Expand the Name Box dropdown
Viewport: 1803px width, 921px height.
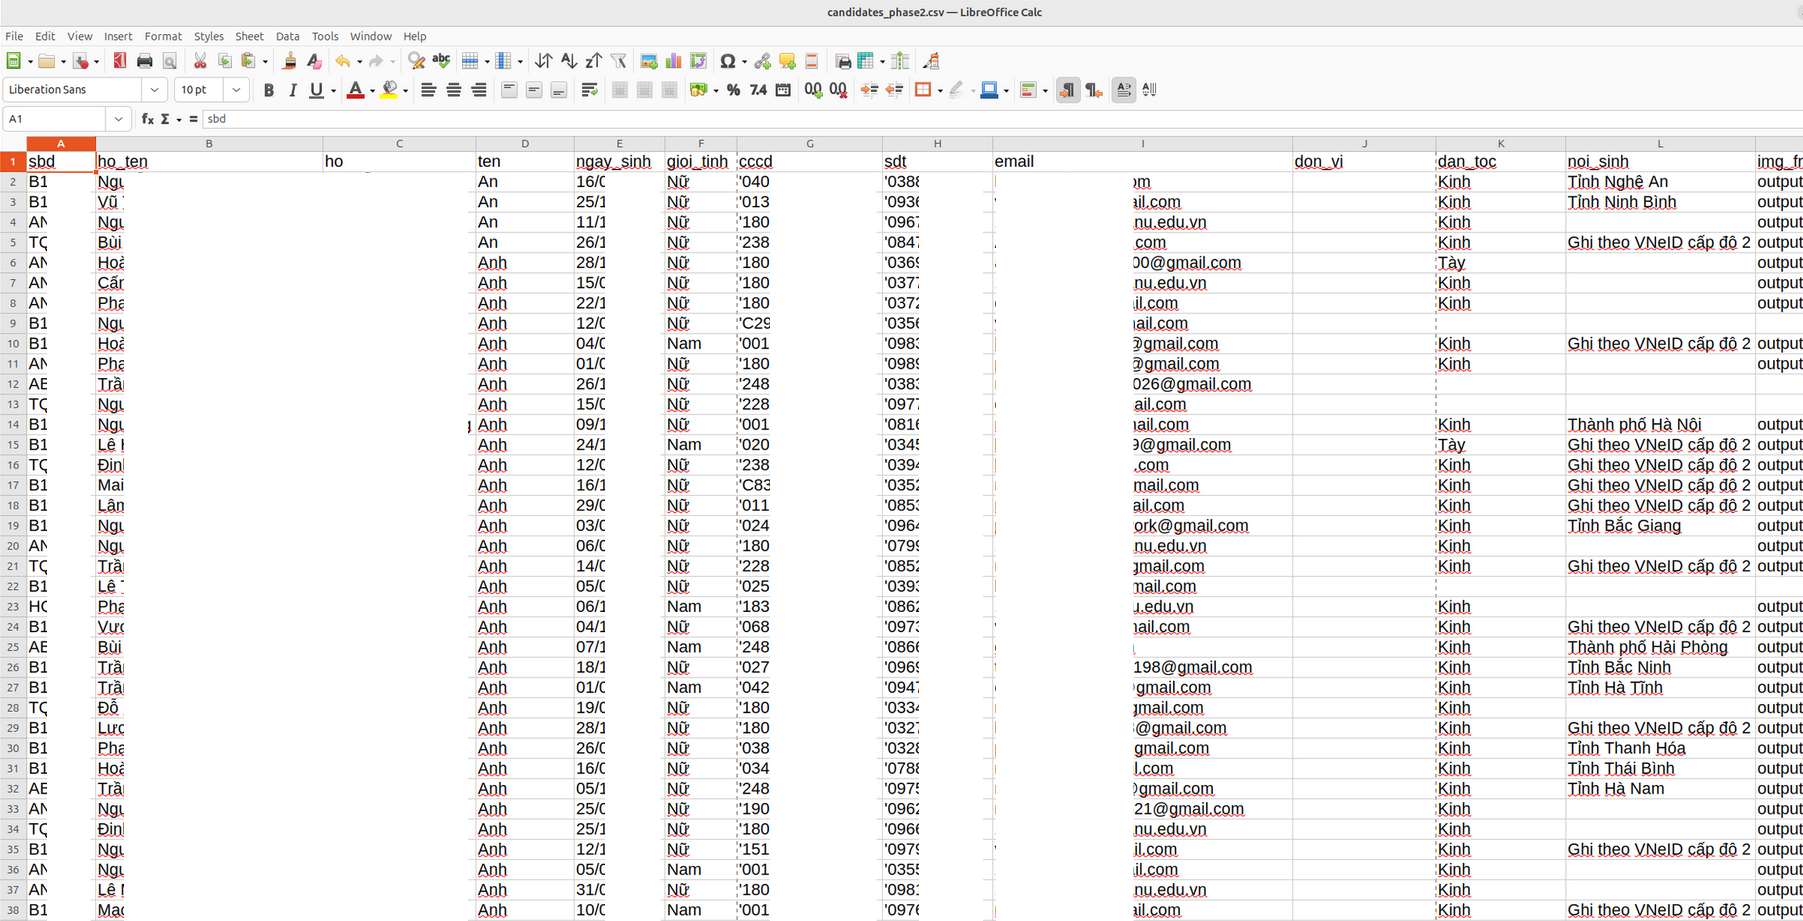(119, 119)
